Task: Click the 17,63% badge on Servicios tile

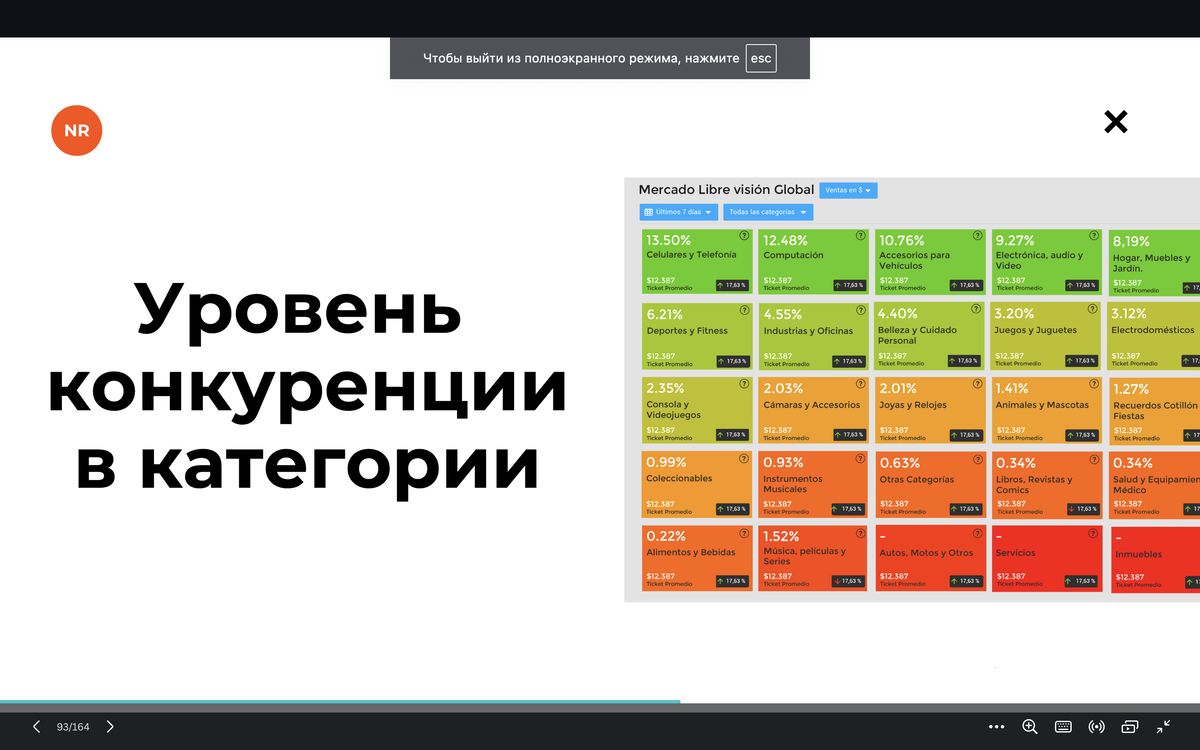Action: click(x=1081, y=581)
